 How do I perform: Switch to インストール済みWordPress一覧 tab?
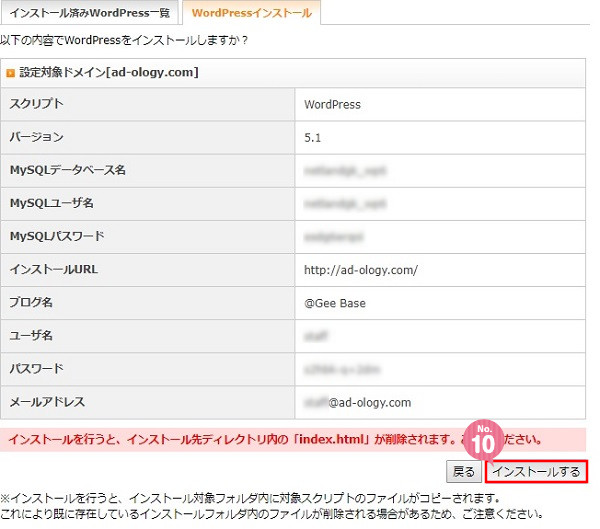click(x=90, y=13)
